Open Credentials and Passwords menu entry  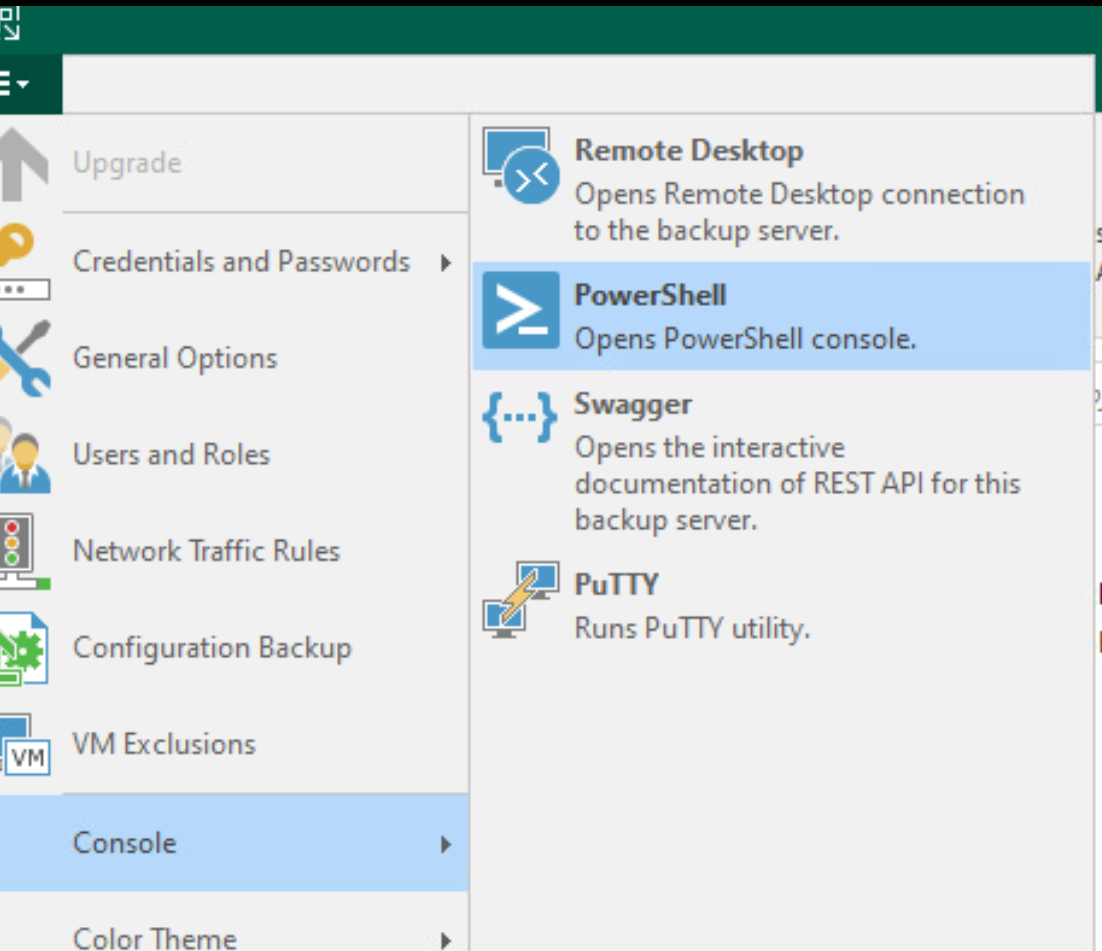234,261
